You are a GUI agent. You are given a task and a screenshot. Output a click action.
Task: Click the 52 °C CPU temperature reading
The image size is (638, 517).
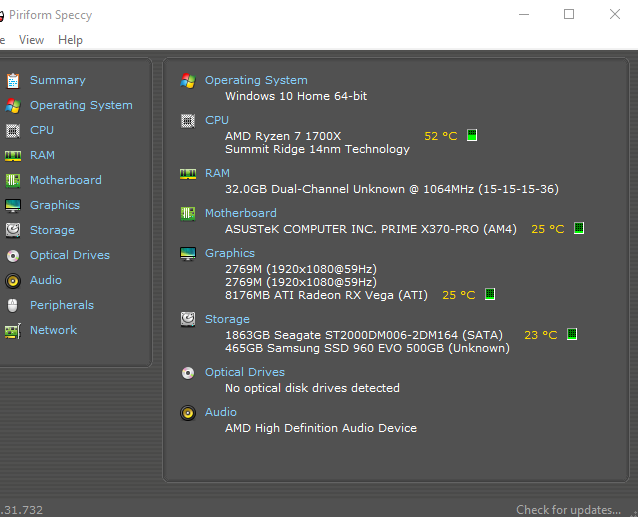440,136
